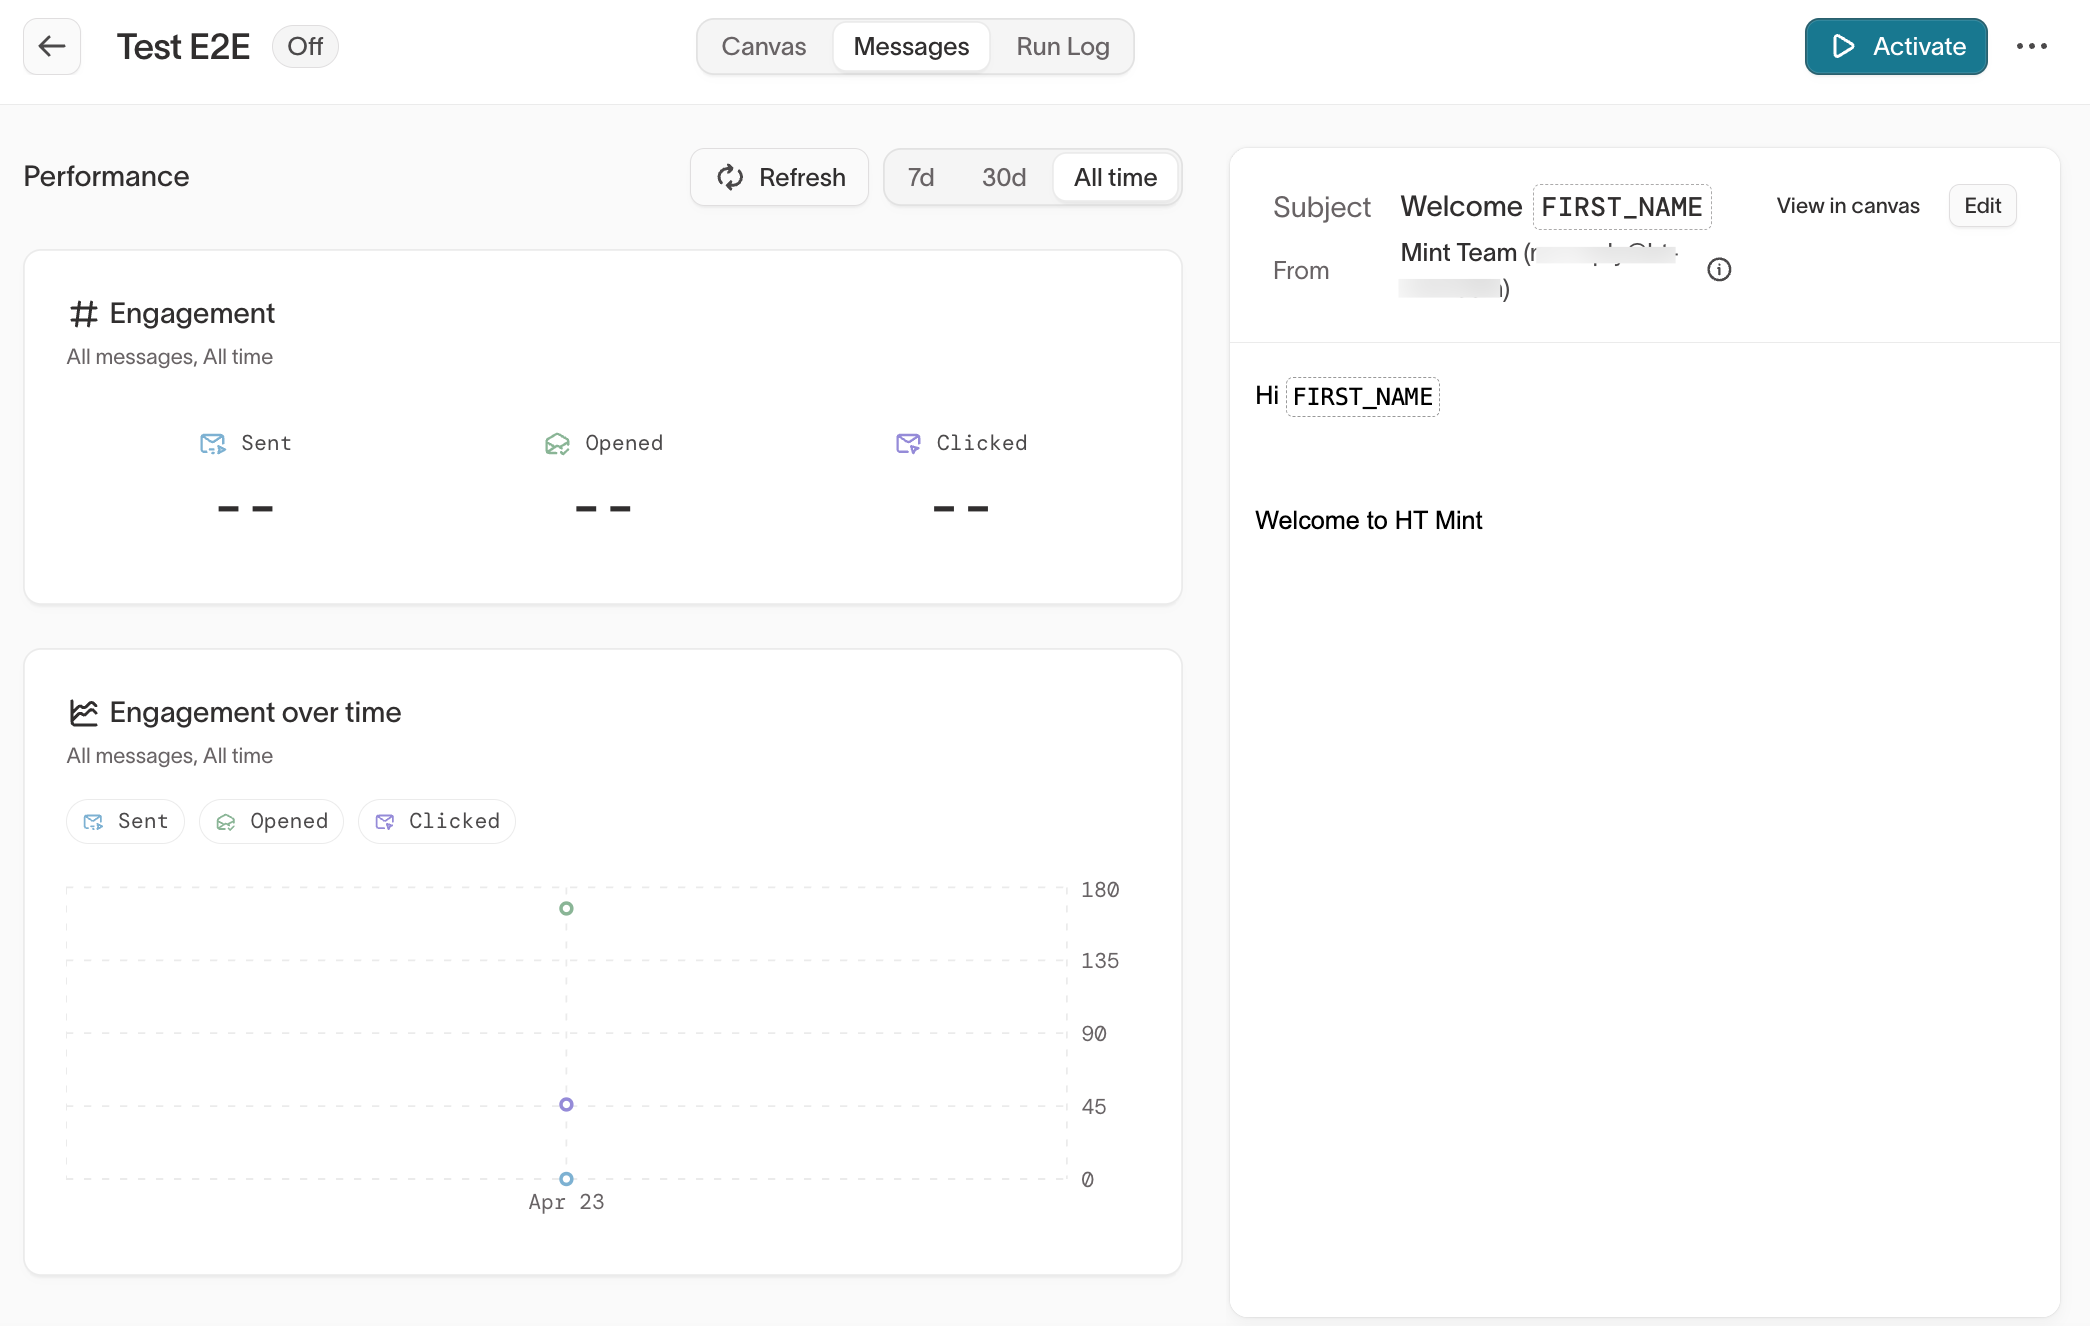
Task: Open the Run Log tab
Action: 1062,46
